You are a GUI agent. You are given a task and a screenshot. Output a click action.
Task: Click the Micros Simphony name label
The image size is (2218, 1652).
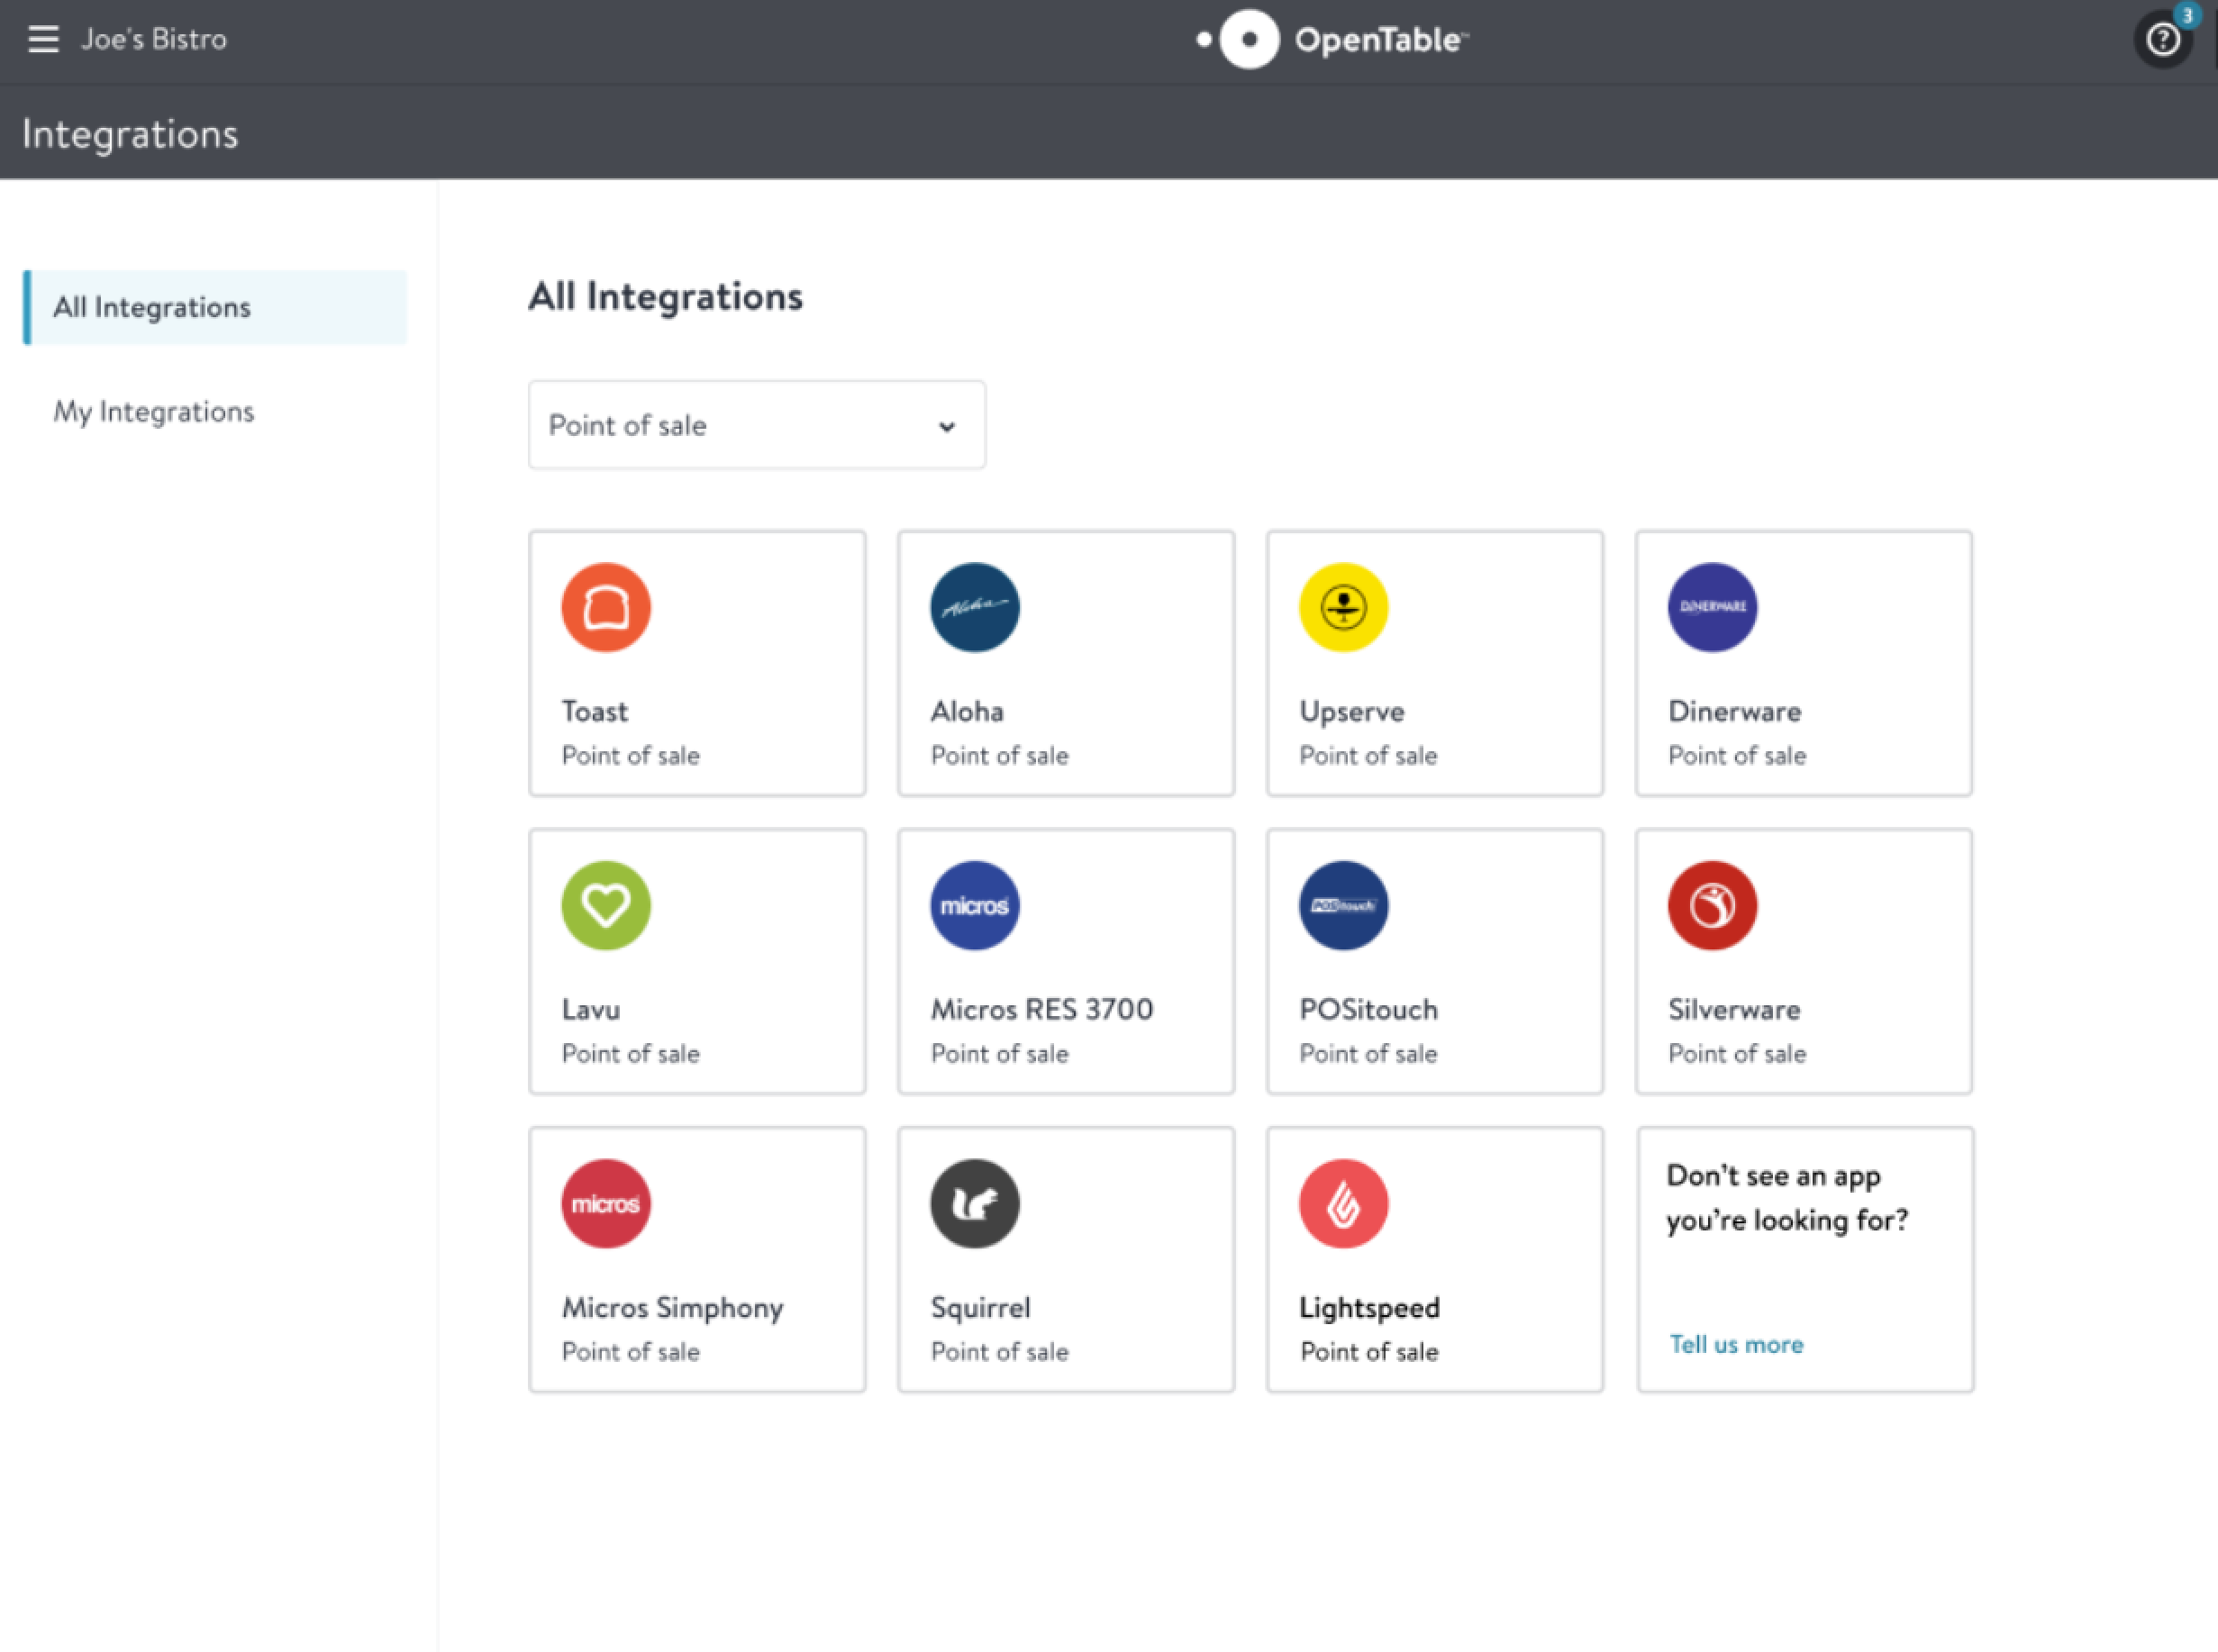click(x=673, y=1308)
